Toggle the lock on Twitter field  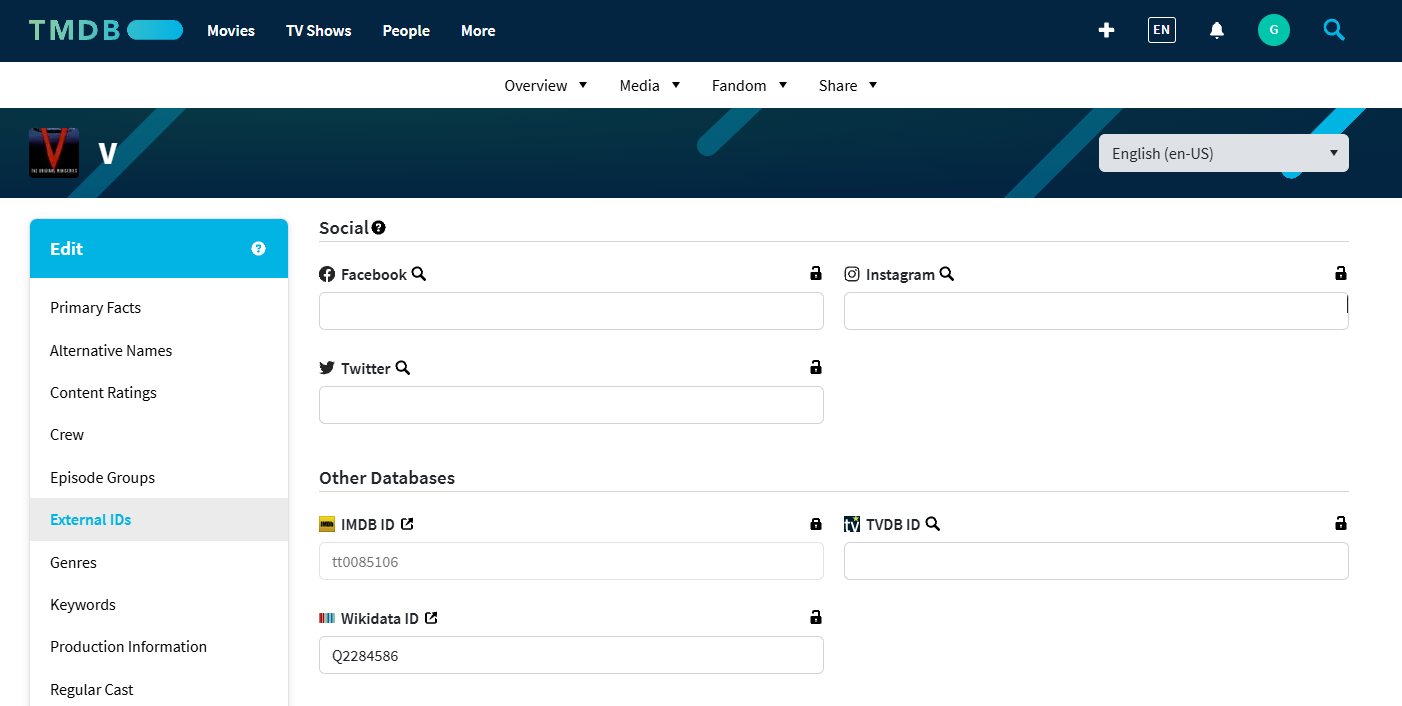tap(816, 367)
